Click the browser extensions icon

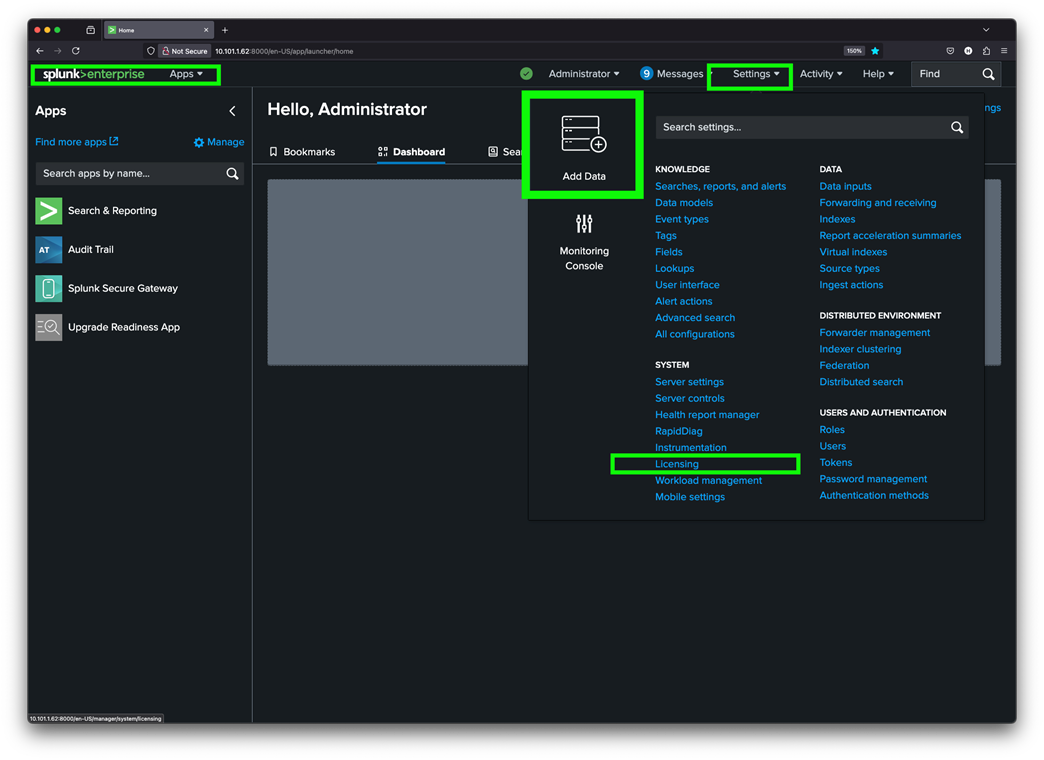pos(986,51)
